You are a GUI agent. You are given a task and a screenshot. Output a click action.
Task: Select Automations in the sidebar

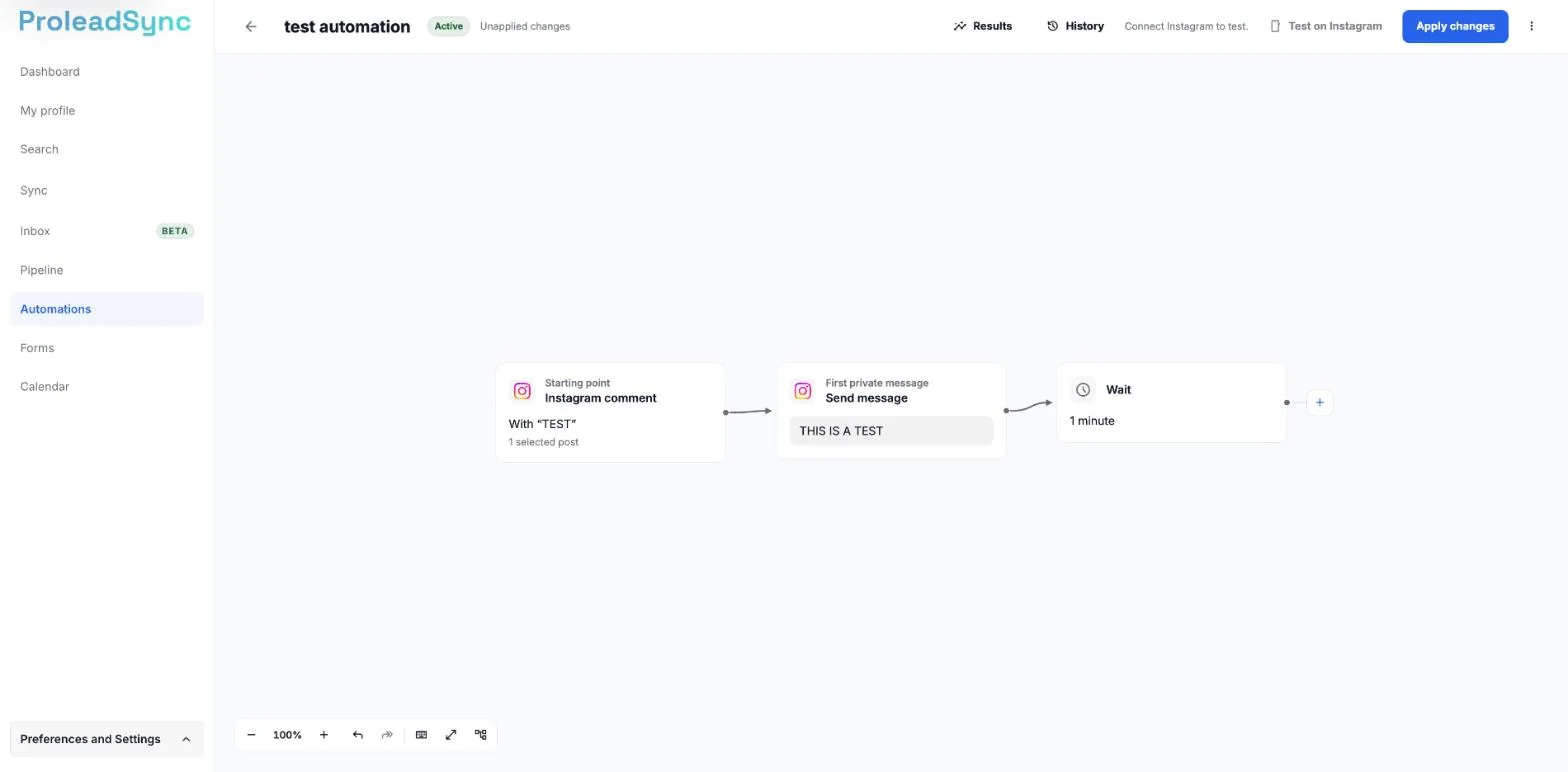pos(107,309)
